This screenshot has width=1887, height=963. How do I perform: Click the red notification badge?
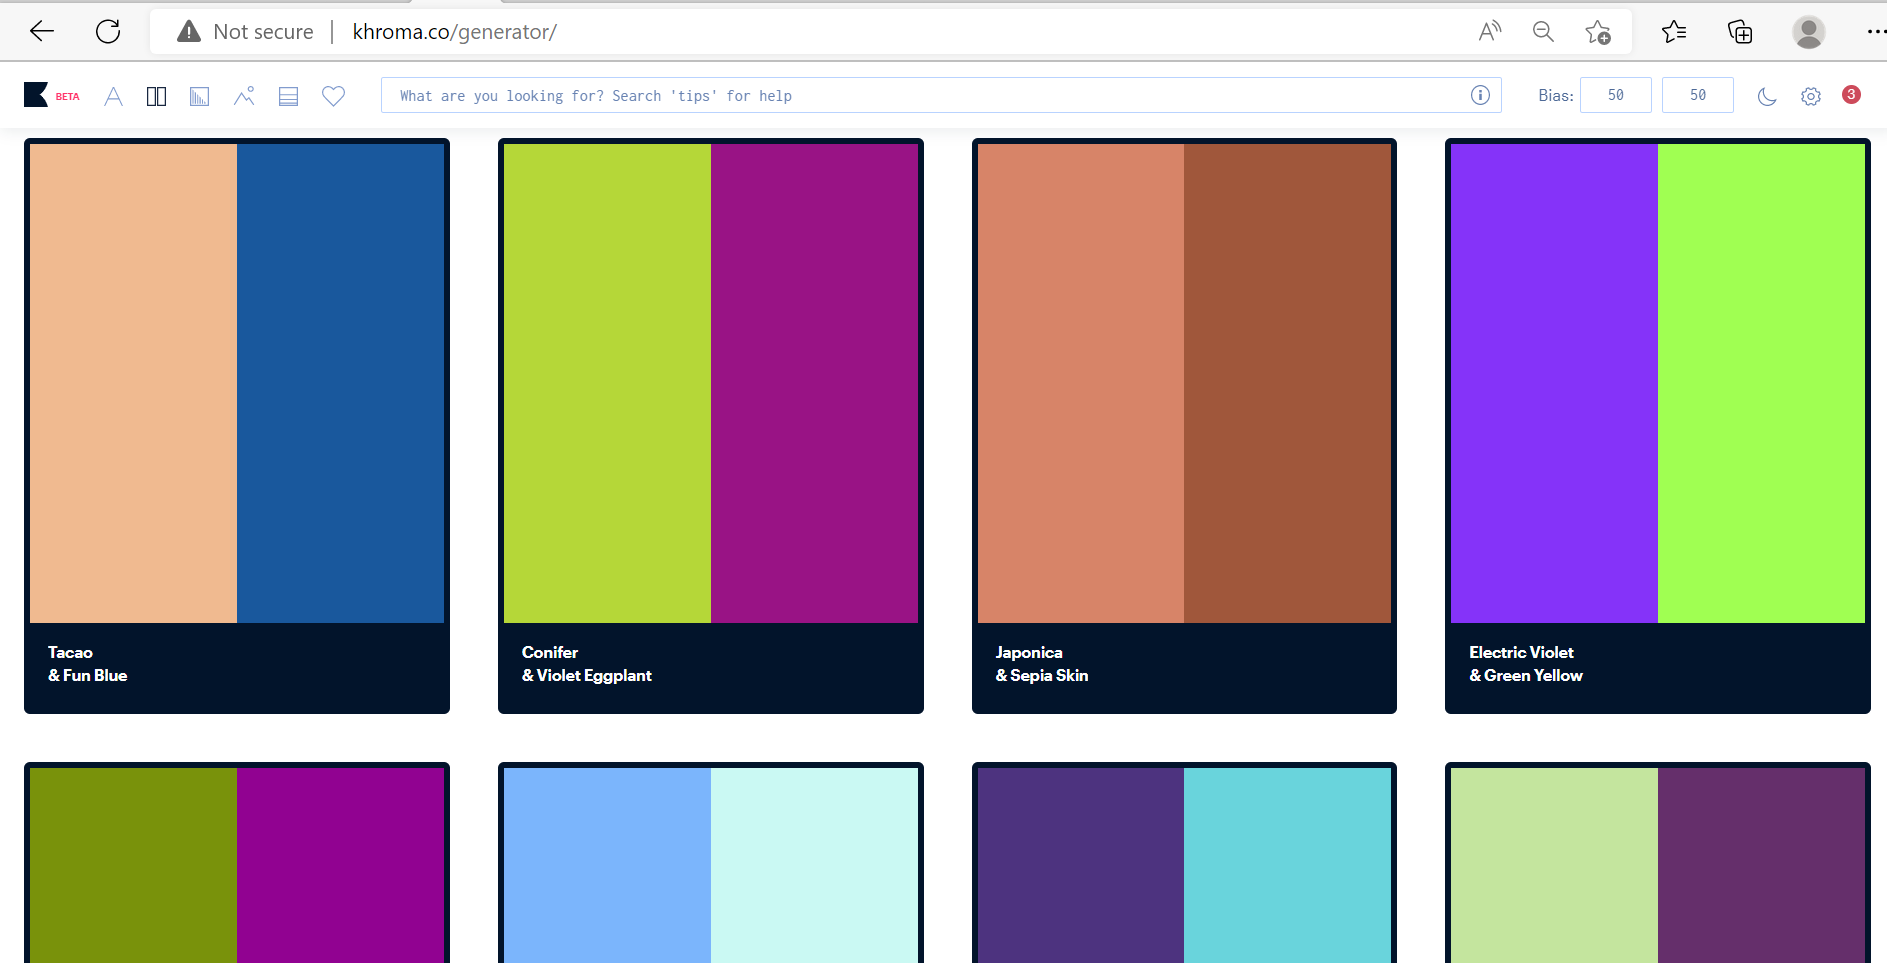1851,94
